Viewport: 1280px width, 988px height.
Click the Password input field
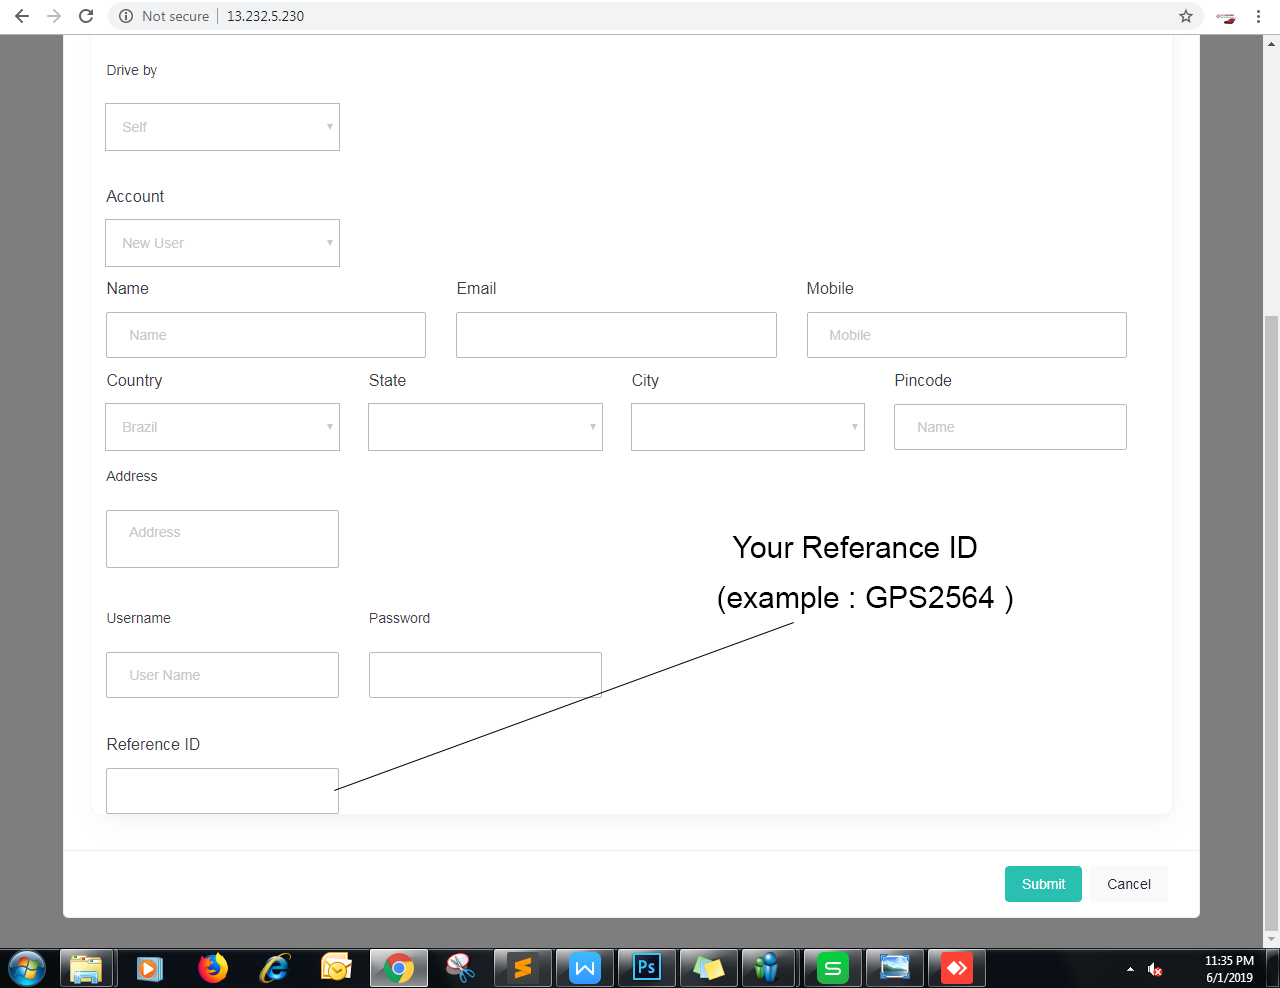pyautogui.click(x=485, y=675)
